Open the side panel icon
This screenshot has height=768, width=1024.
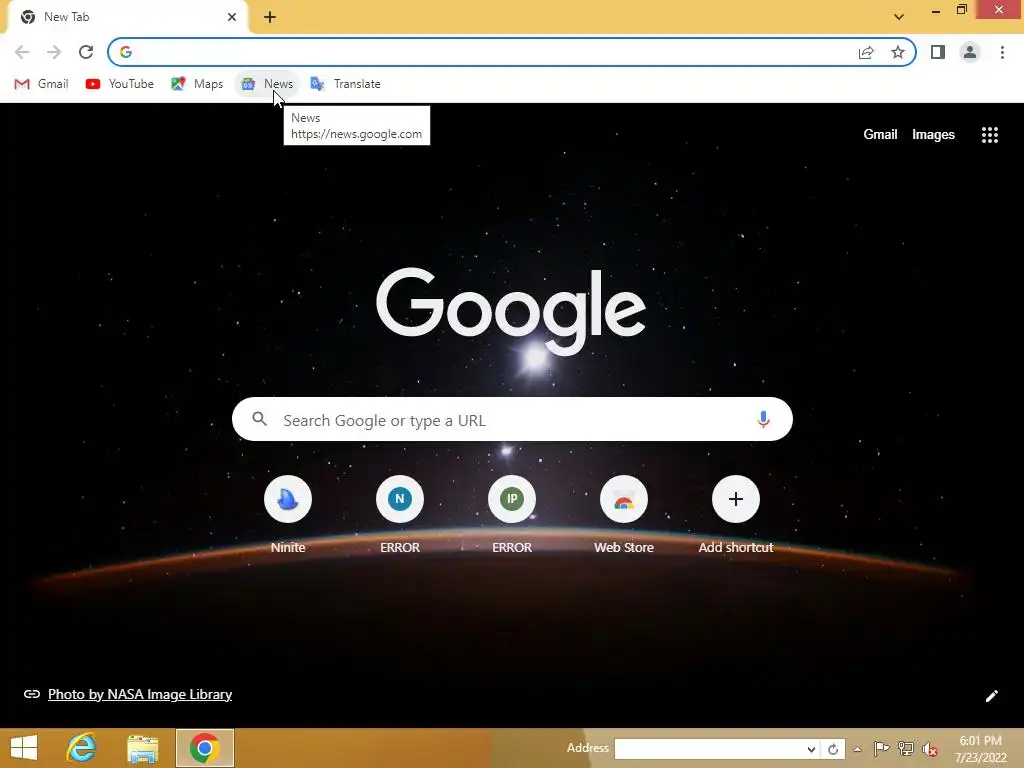pos(938,52)
